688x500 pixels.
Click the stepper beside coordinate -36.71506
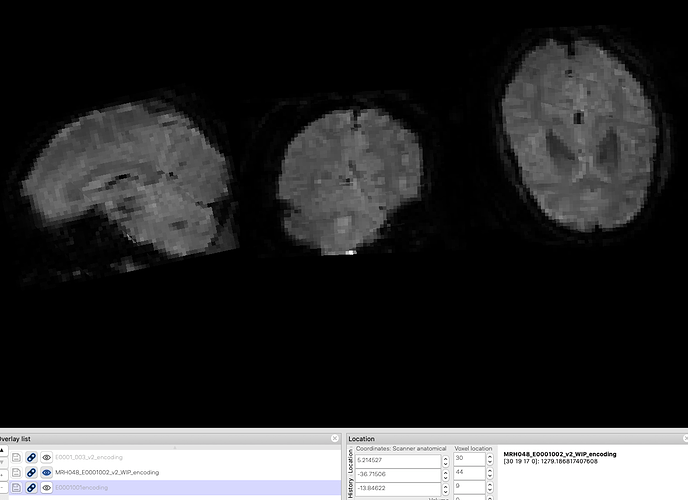[445, 475]
